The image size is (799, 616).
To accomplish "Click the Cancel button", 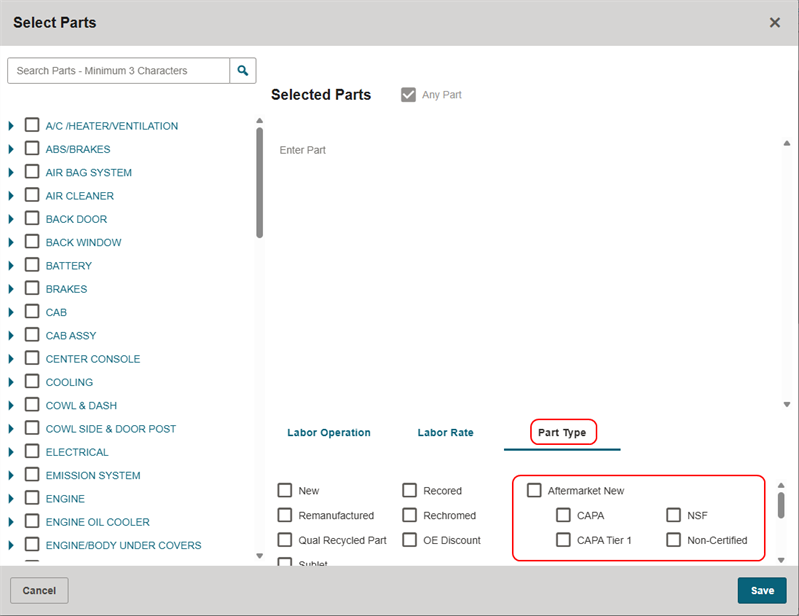I will 39,591.
